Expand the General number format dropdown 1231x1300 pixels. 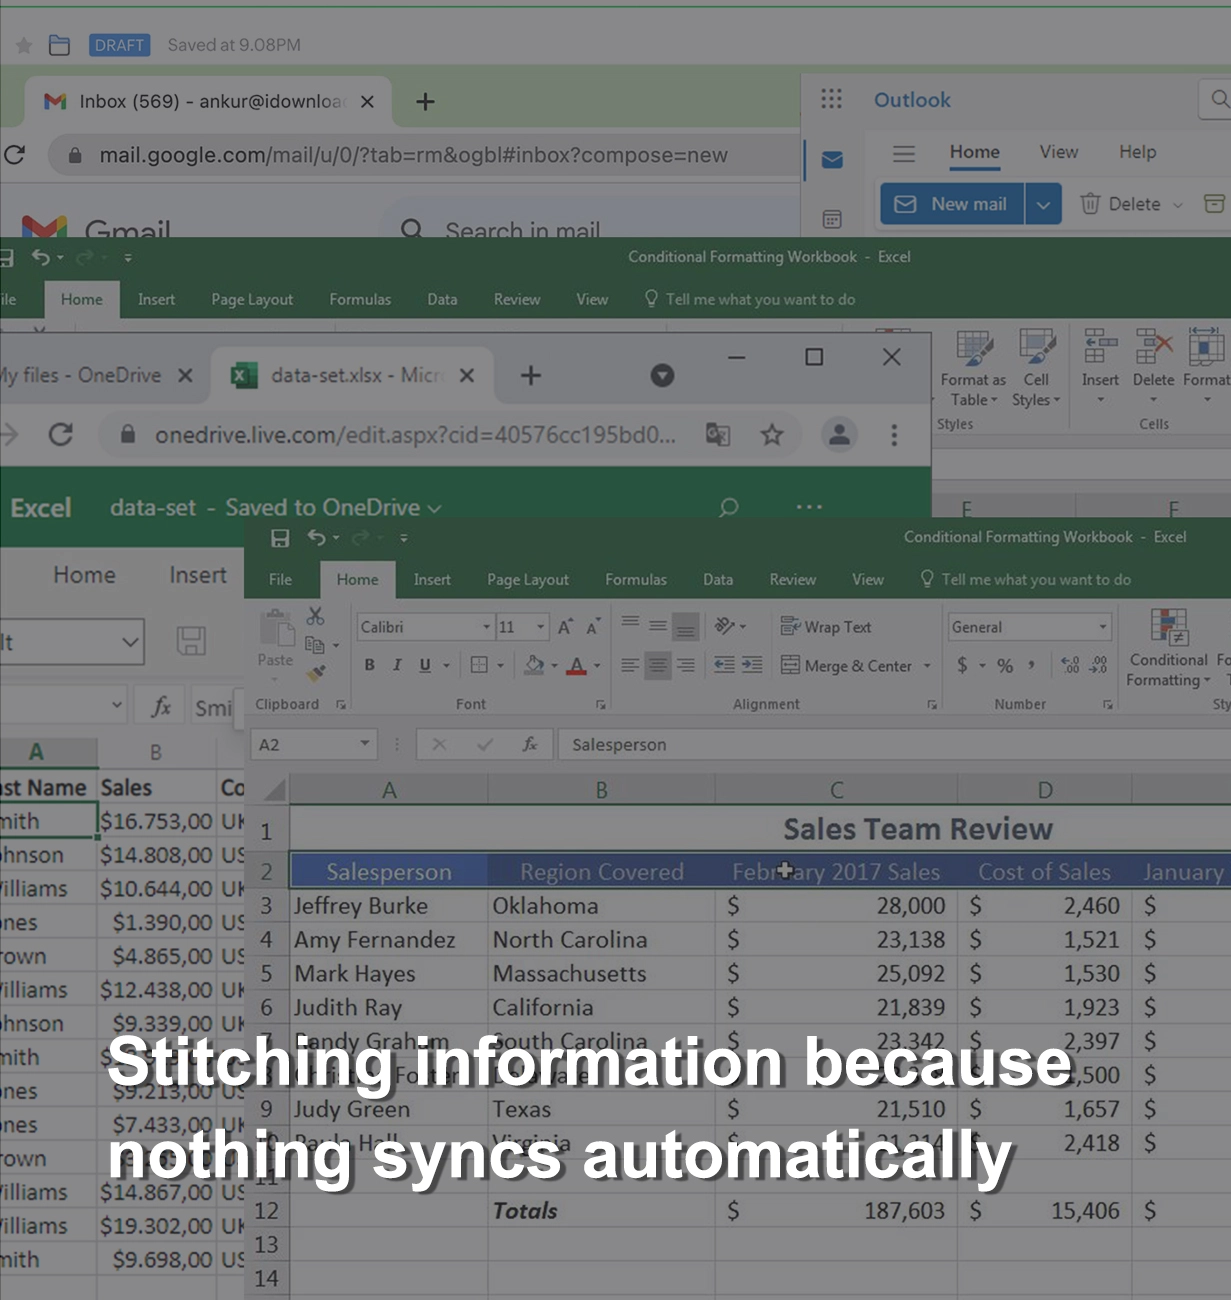[x=1102, y=627]
